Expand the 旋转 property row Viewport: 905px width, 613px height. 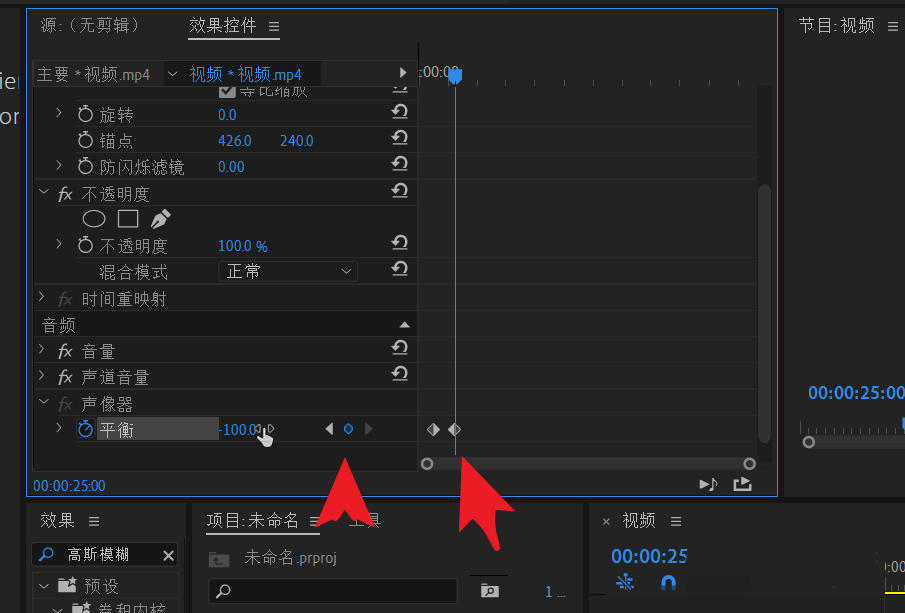(x=58, y=114)
